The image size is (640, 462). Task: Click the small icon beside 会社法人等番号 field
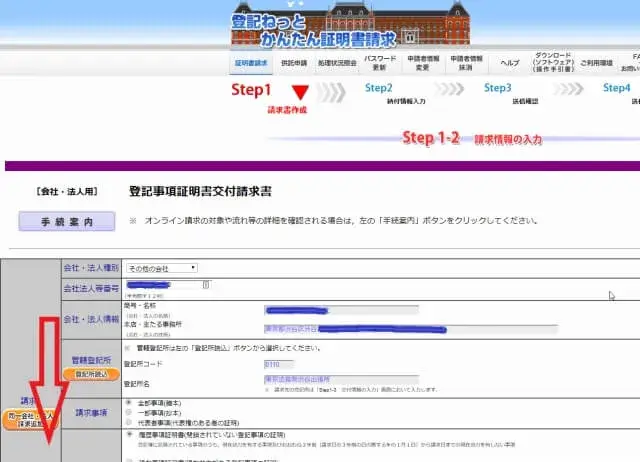click(x=206, y=284)
